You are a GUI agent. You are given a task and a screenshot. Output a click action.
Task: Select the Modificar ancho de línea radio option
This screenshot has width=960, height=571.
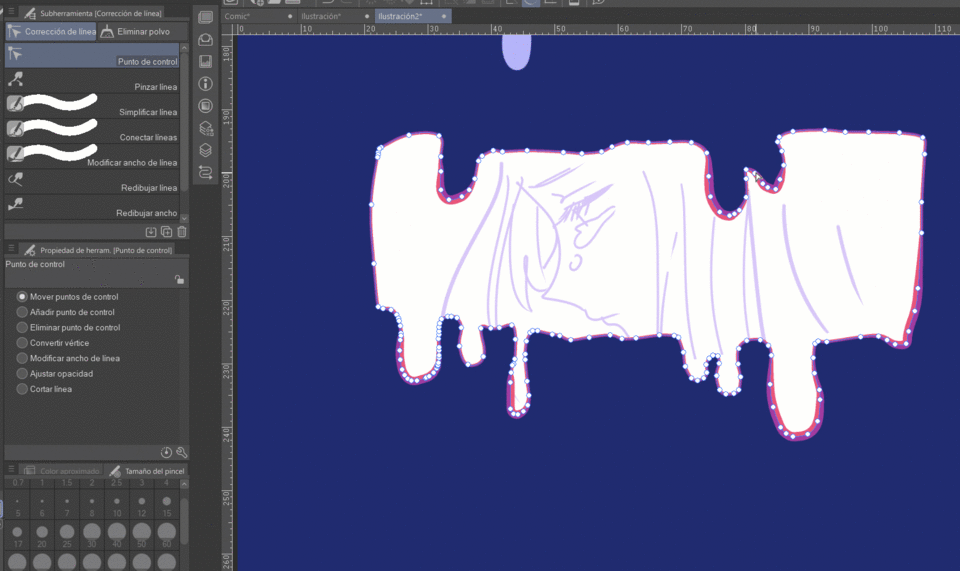tap(68, 358)
